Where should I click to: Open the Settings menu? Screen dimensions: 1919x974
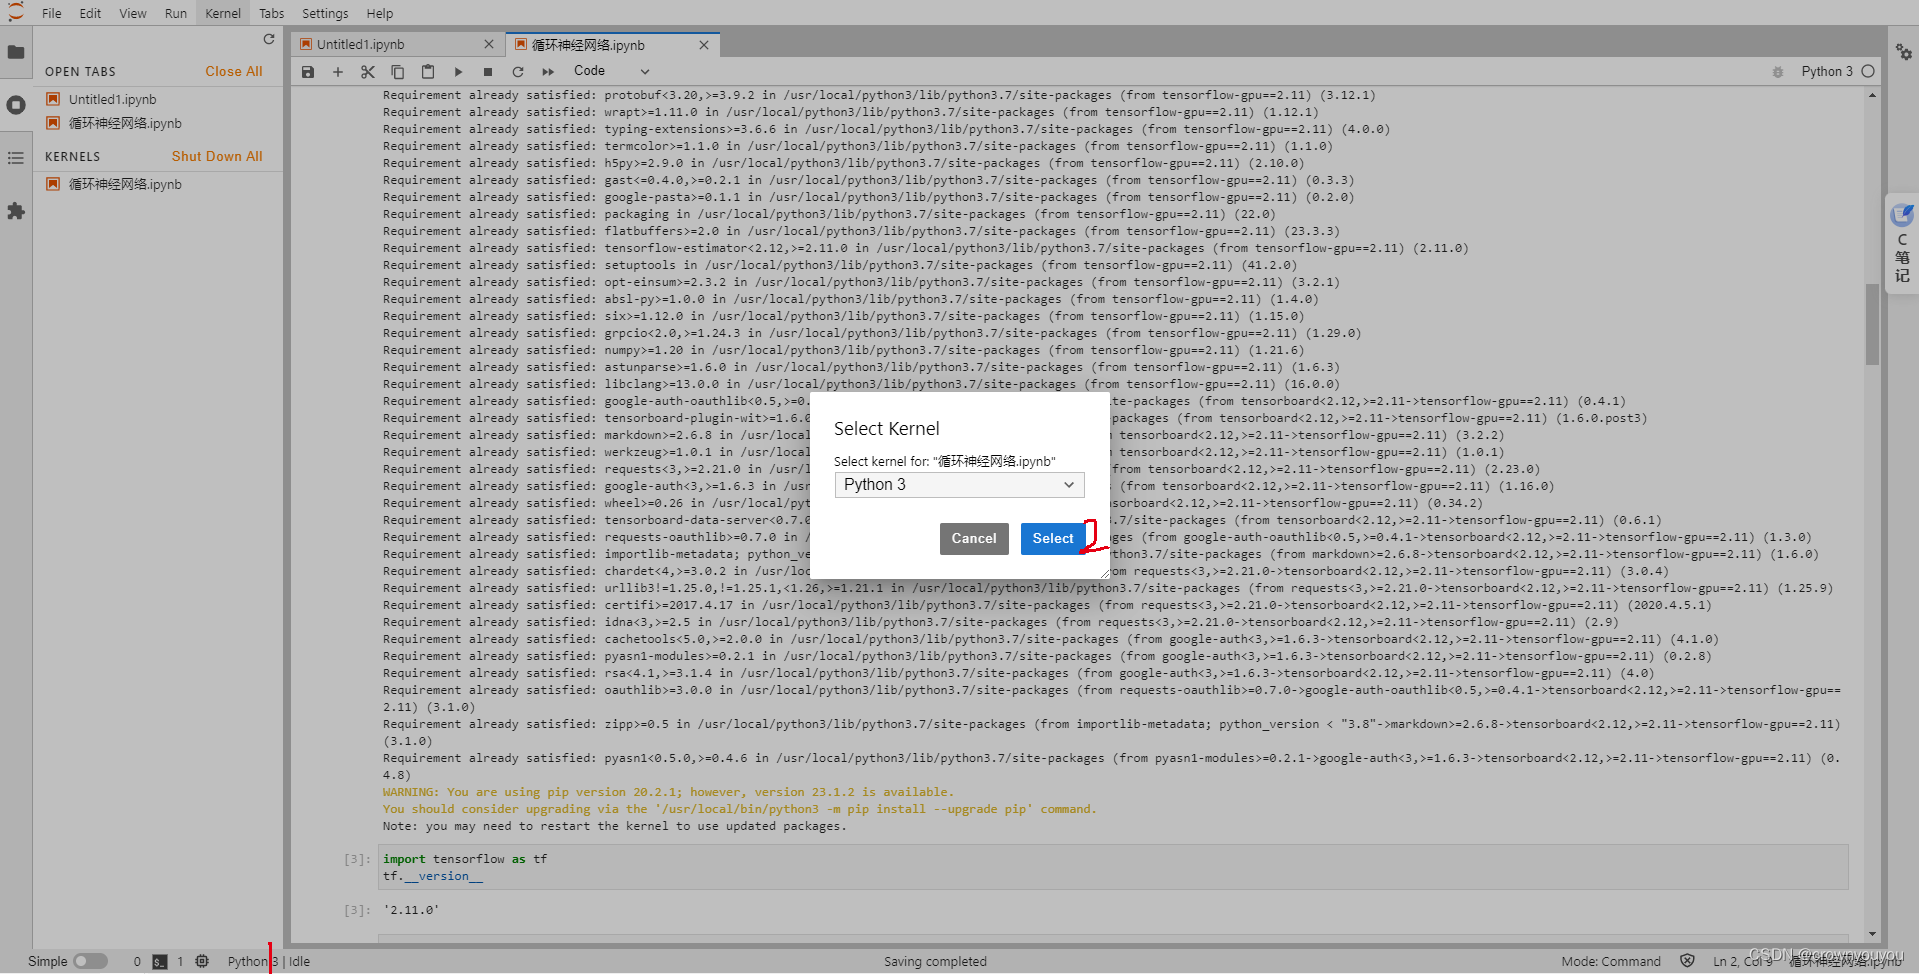[325, 13]
